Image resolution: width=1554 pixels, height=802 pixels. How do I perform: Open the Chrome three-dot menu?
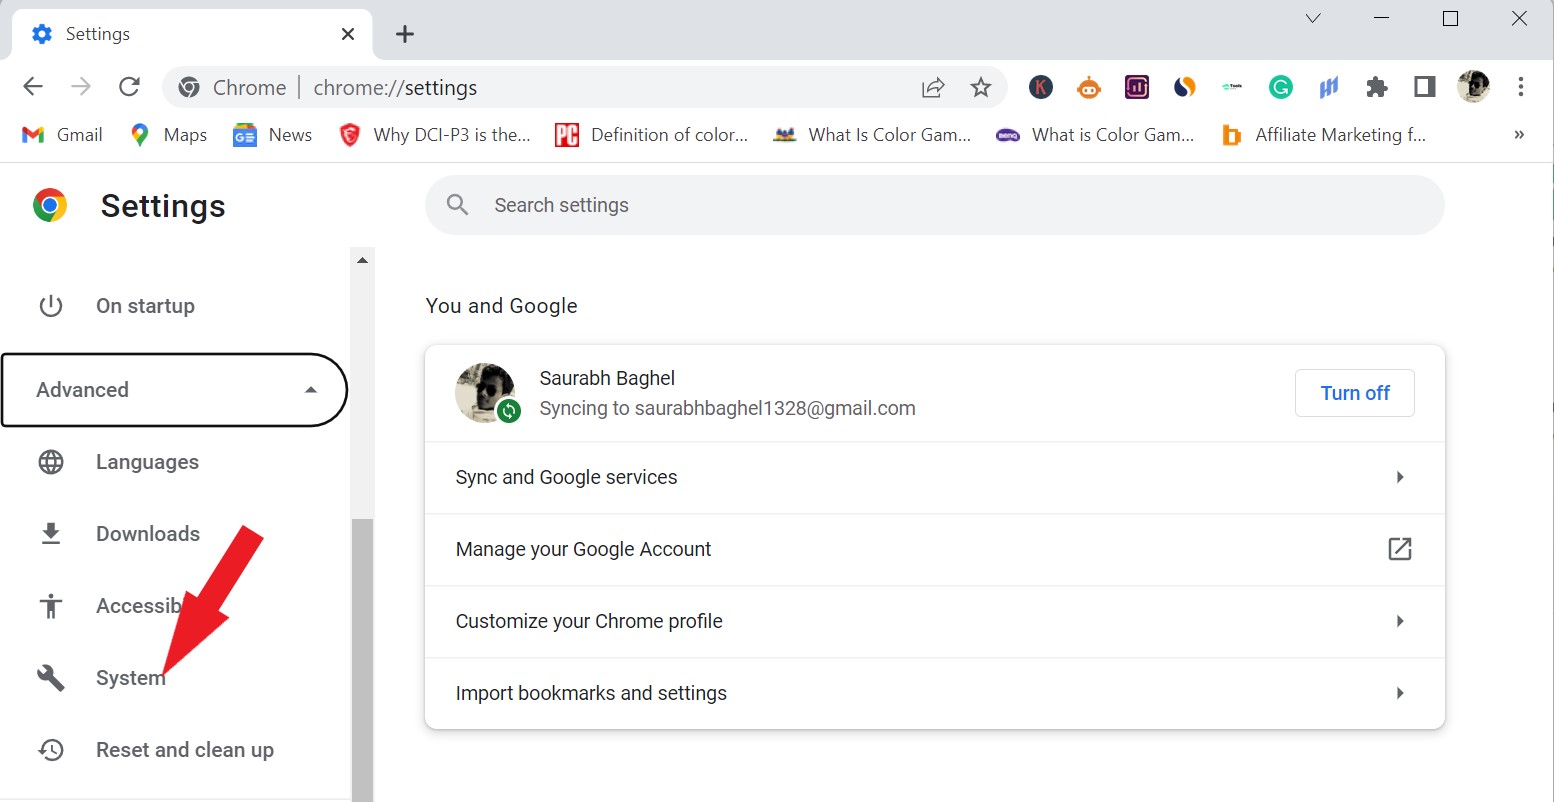coord(1521,87)
